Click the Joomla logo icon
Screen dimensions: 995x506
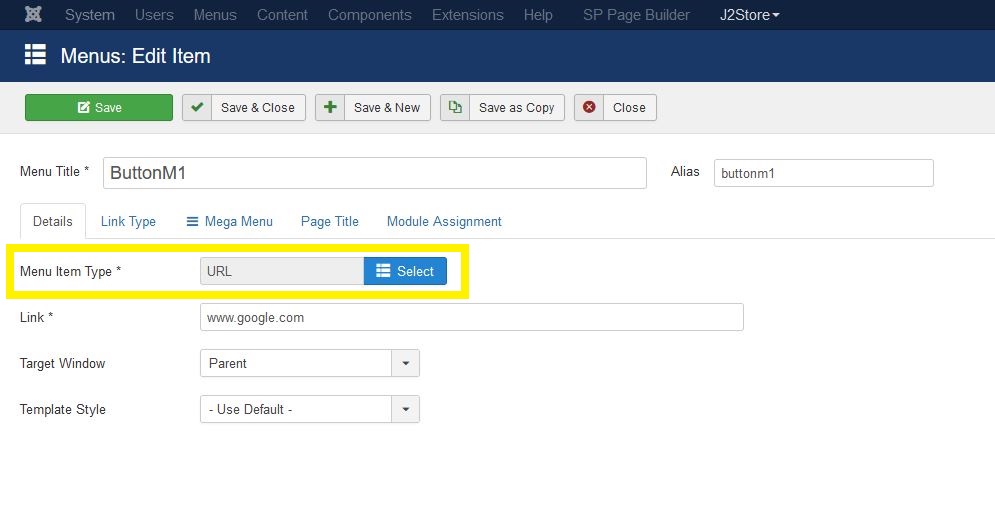point(33,14)
